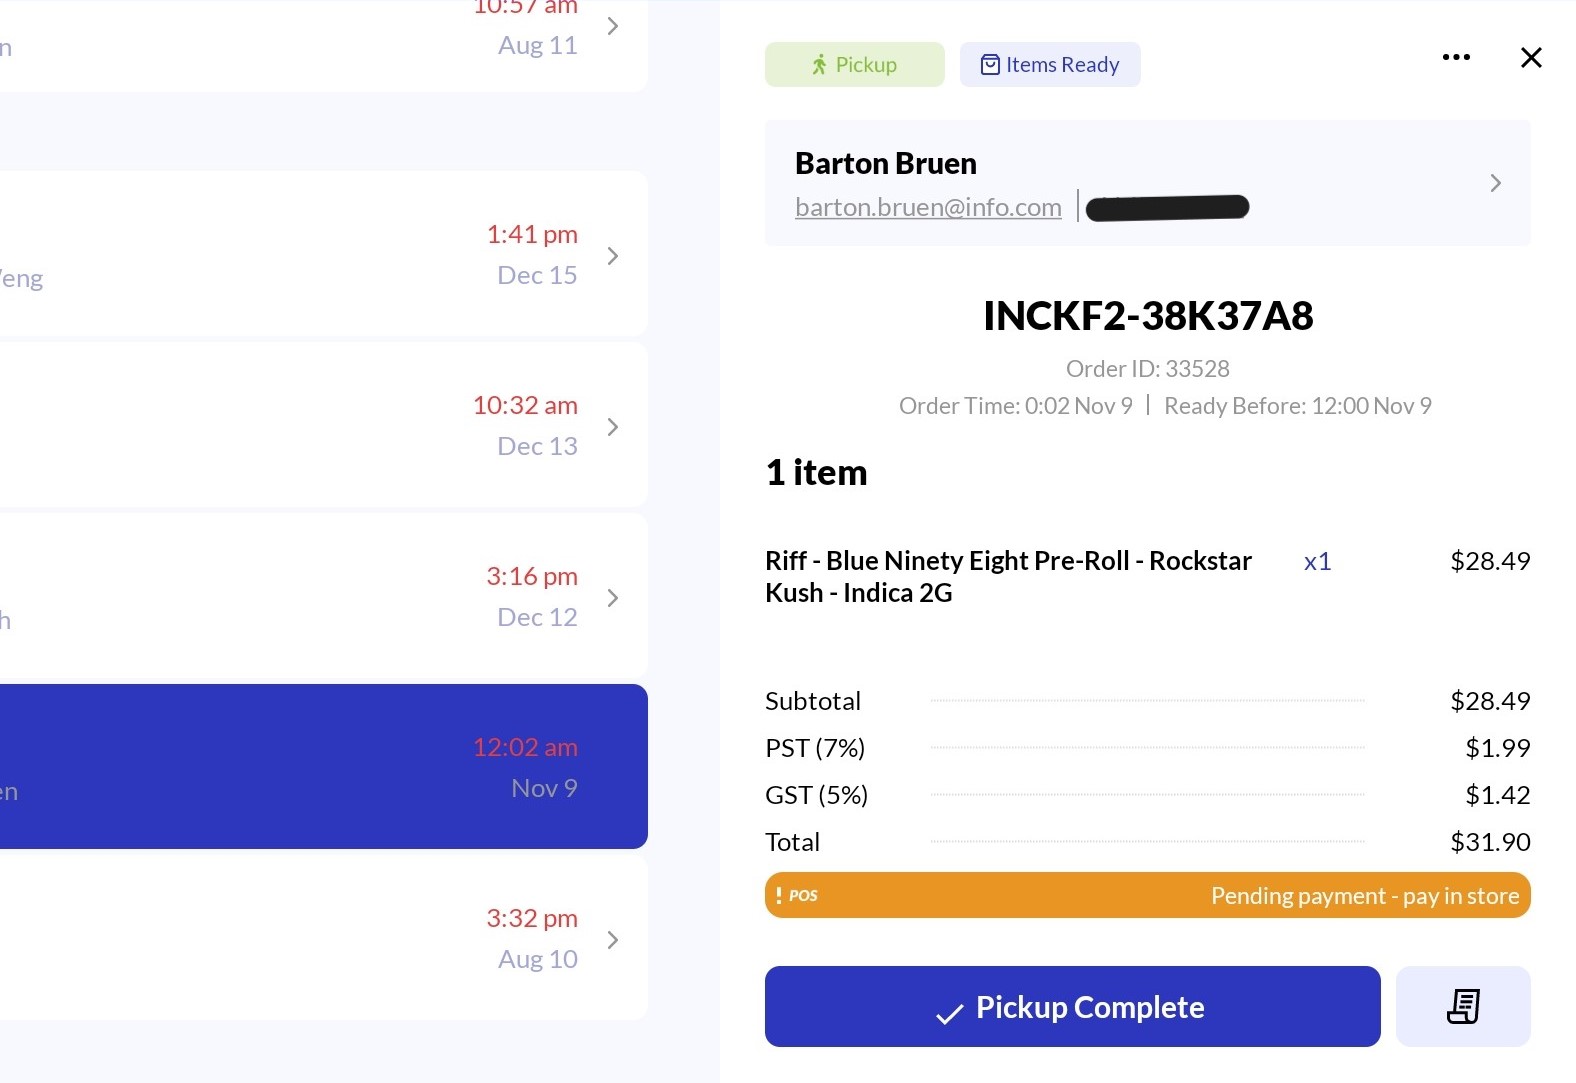Viewport: 1576px width, 1083px height.
Task: Click the bag icon in Items Ready
Action: (989, 65)
